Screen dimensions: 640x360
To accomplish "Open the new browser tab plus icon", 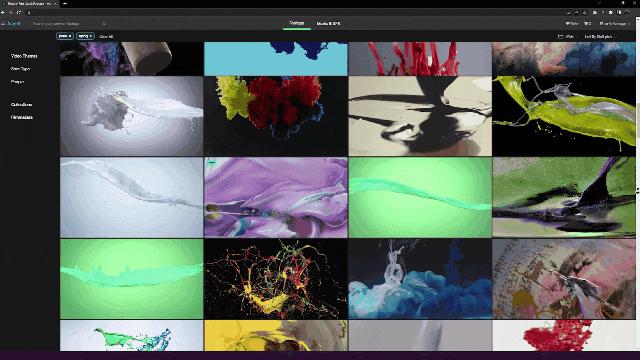I will click(x=65, y=4).
